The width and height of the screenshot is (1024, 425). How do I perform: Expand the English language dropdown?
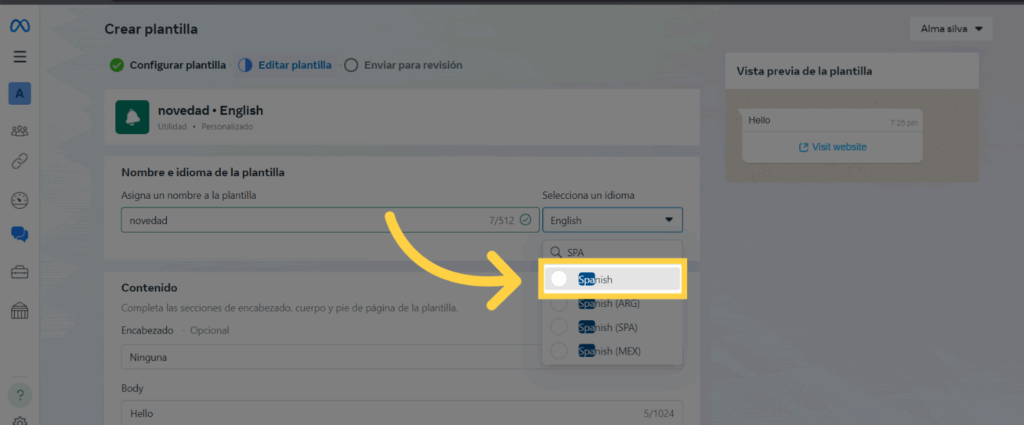[612, 220]
